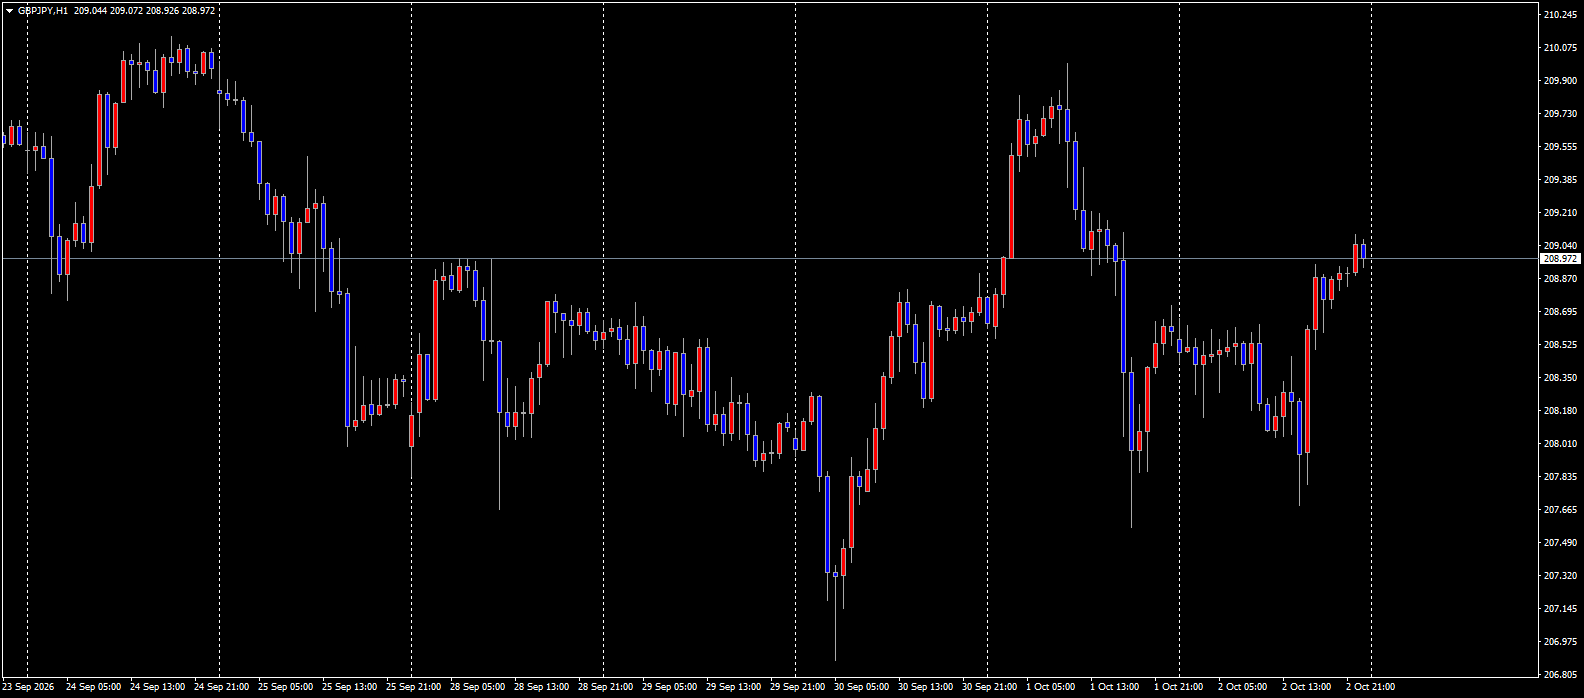Image resolution: width=1584 pixels, height=698 pixels.
Task: Click the 1 Oct 21:00 time label
Action: point(1178,687)
